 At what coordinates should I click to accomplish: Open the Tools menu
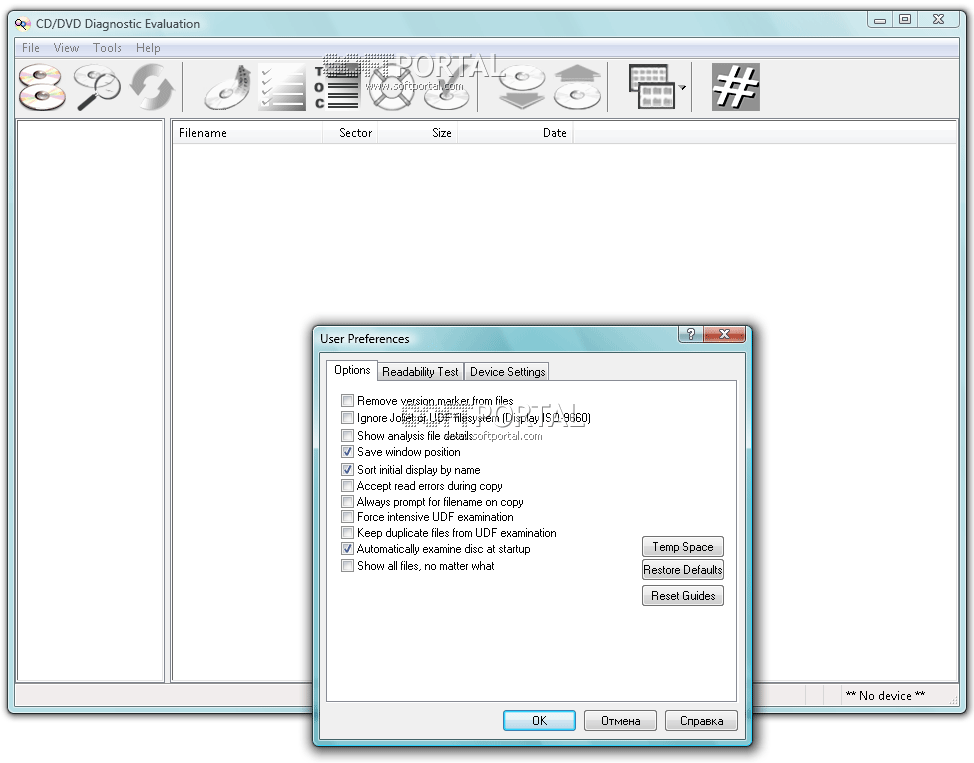[x=107, y=48]
